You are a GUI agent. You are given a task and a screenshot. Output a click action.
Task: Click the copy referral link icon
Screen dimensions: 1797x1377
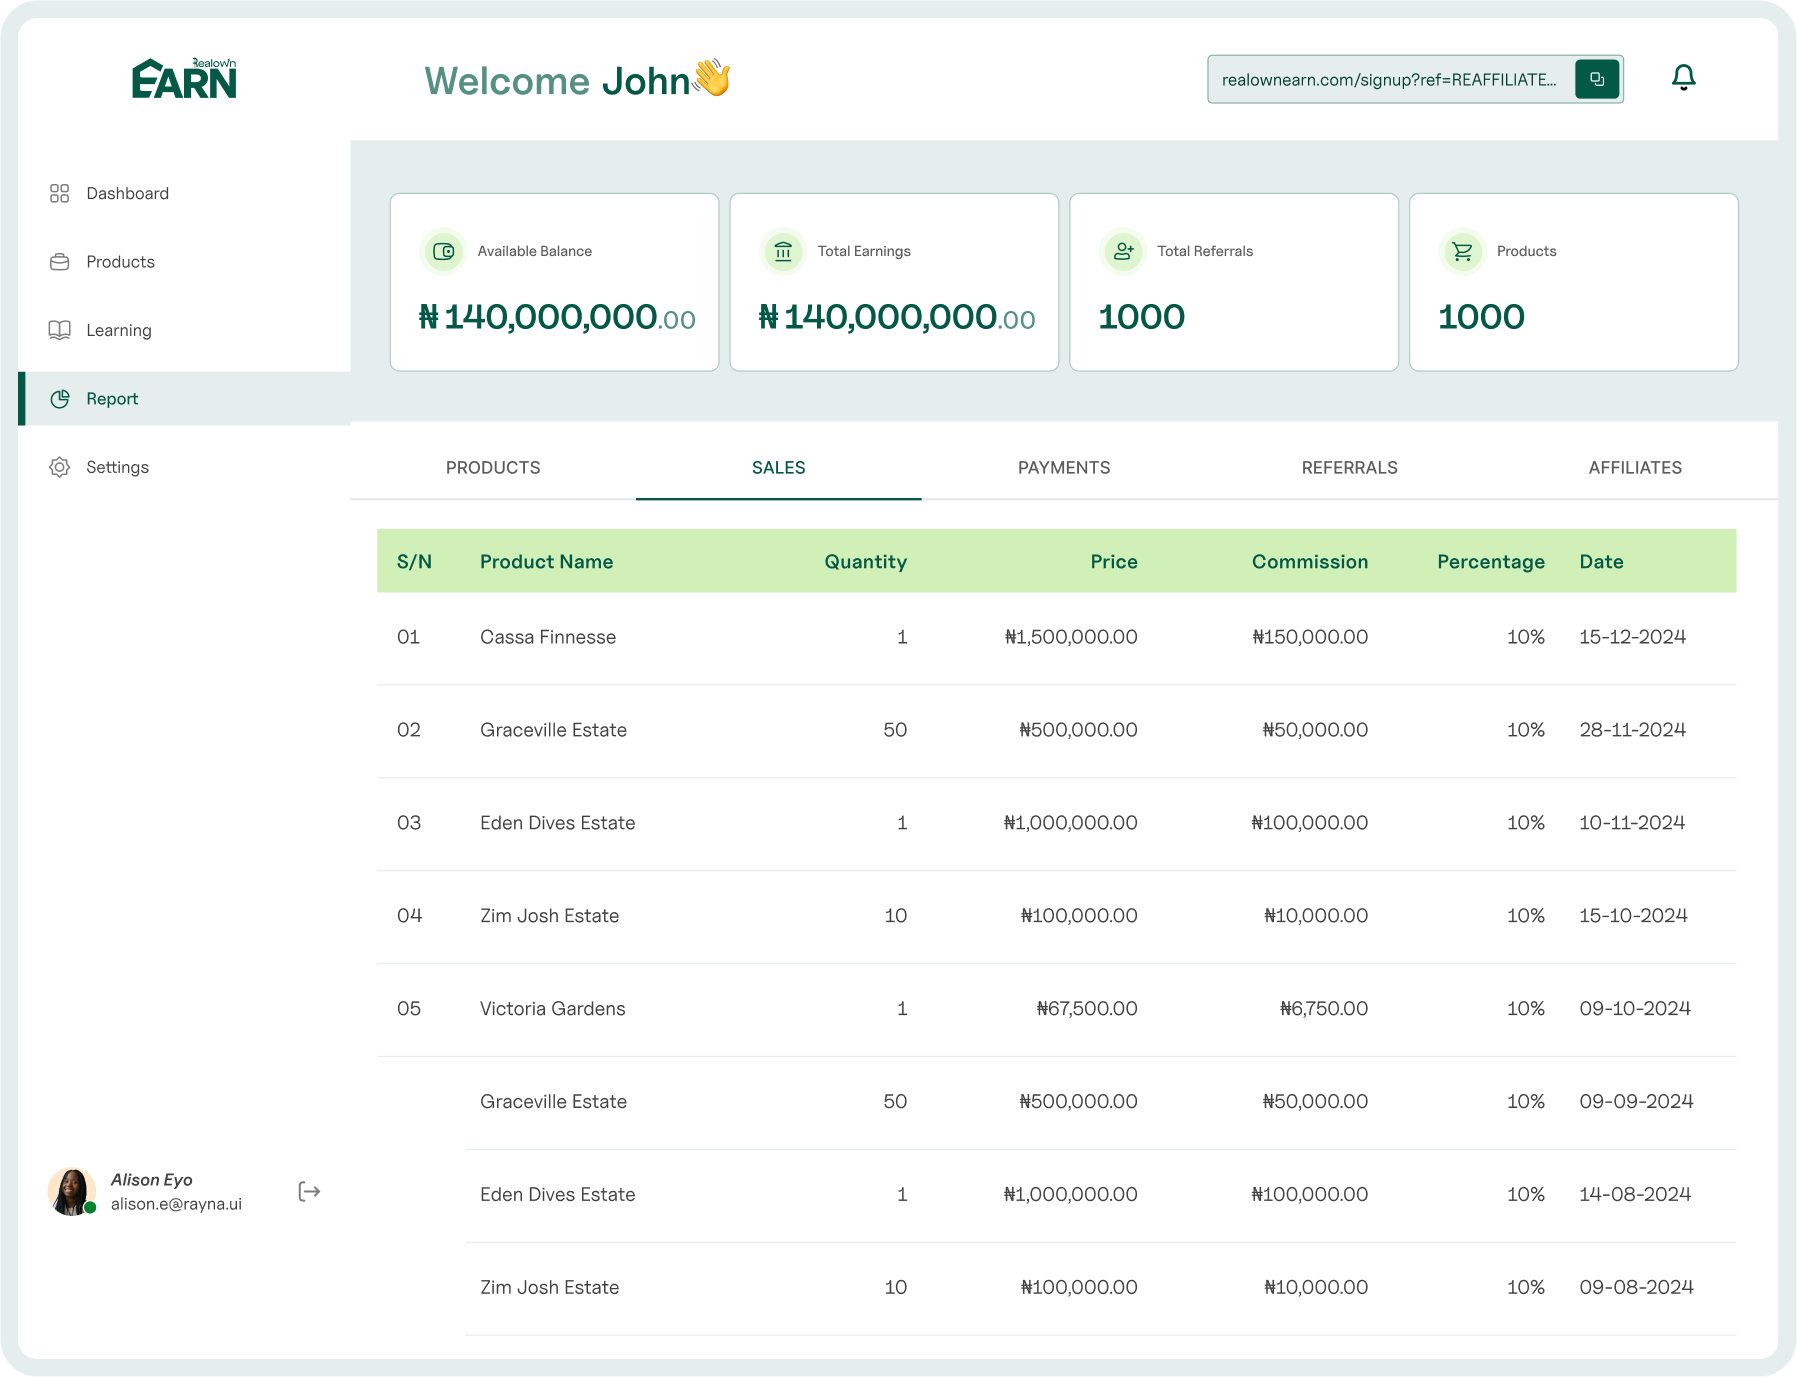1596,79
